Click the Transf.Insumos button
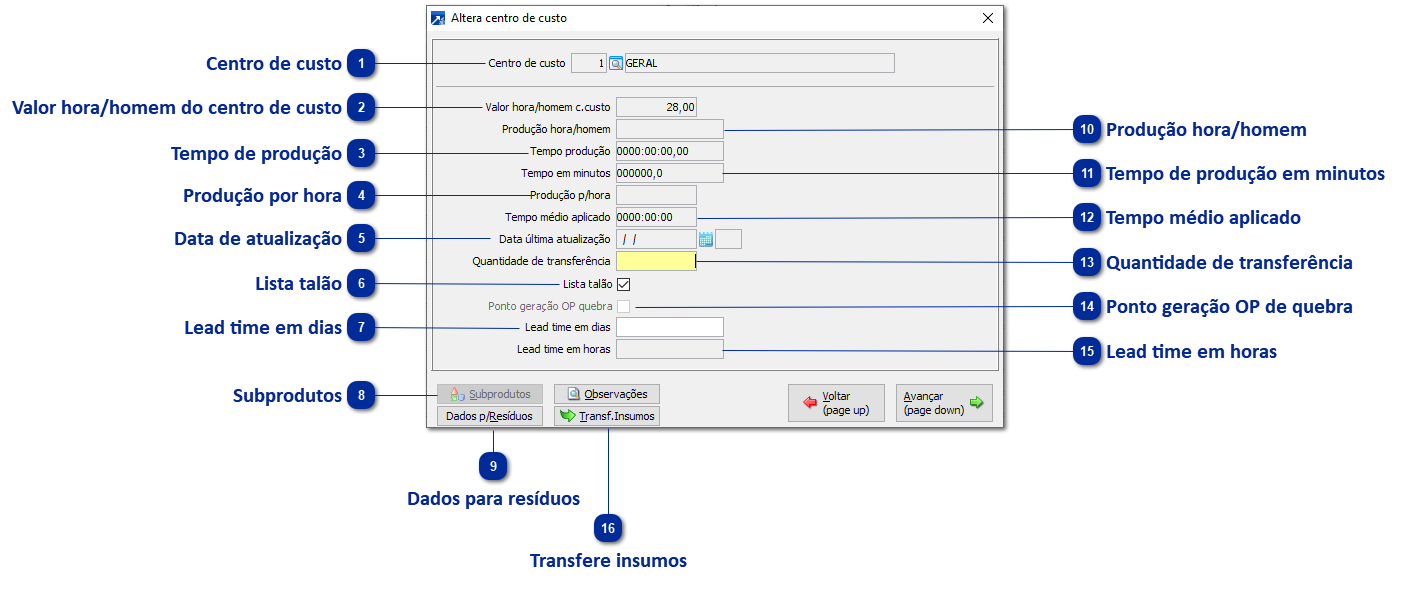Screen dimensions: 1401x589 [x=607, y=416]
